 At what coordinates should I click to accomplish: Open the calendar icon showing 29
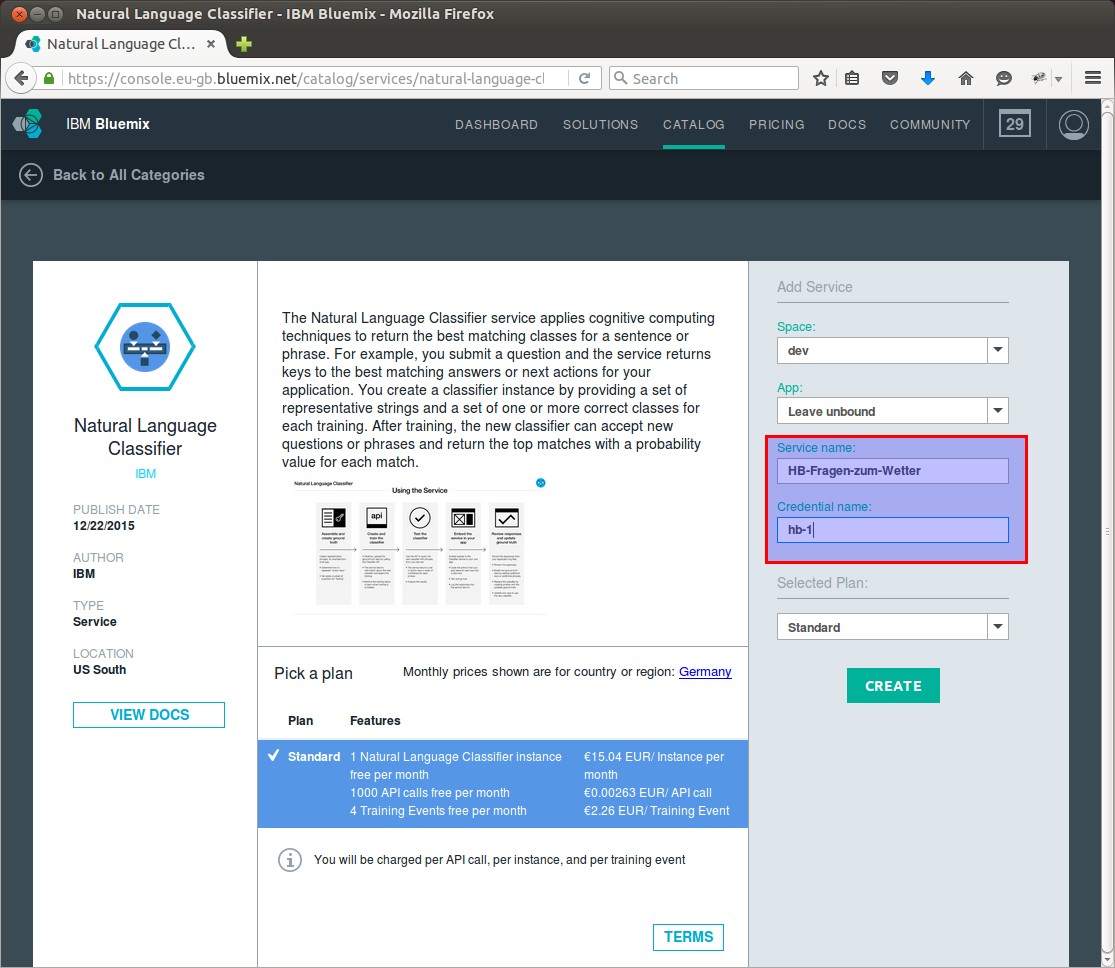tap(1014, 124)
